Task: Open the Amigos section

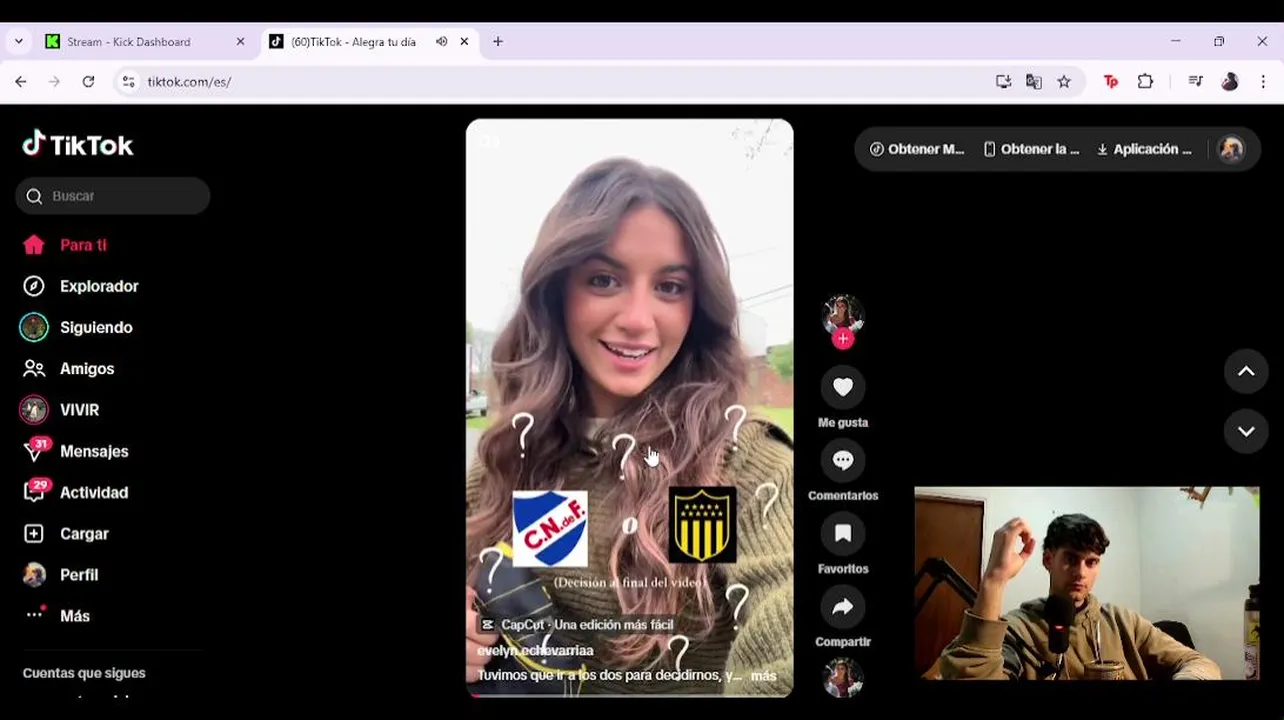Action: pos(69,369)
